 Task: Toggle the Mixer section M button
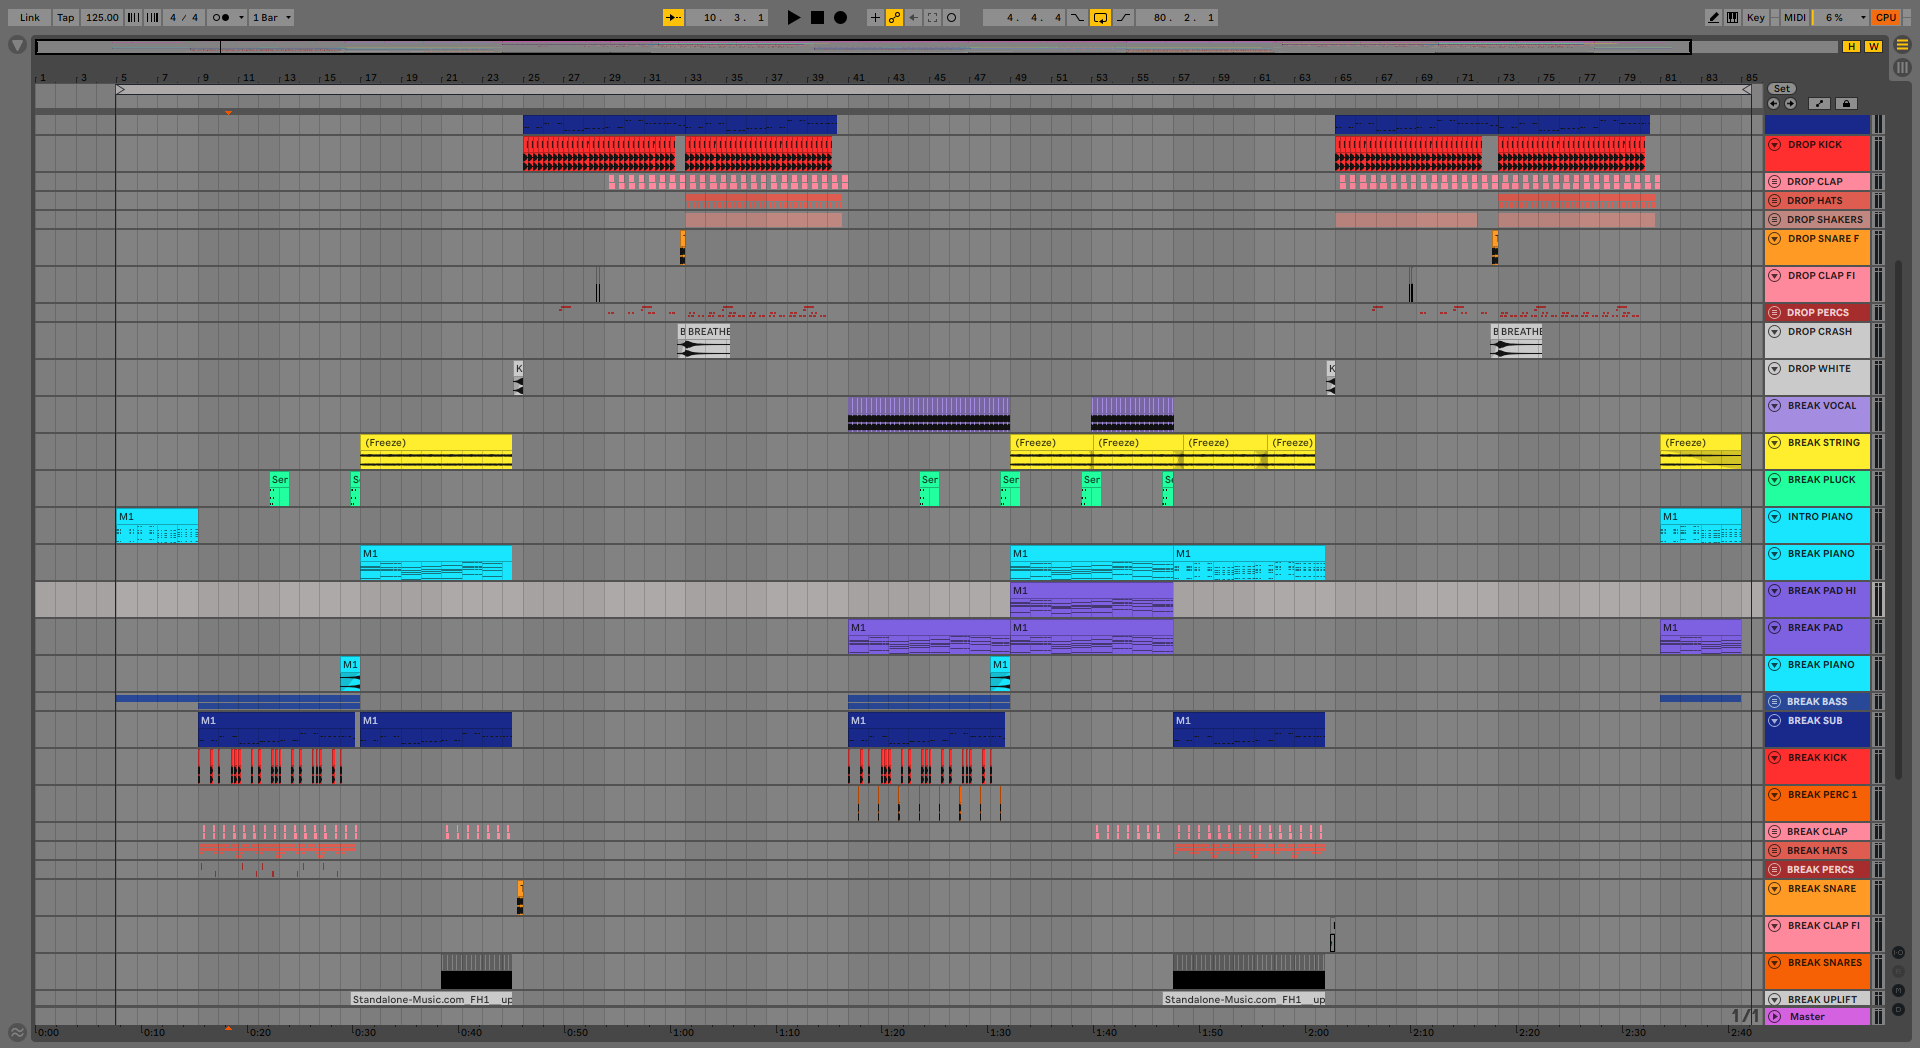click(x=1898, y=990)
